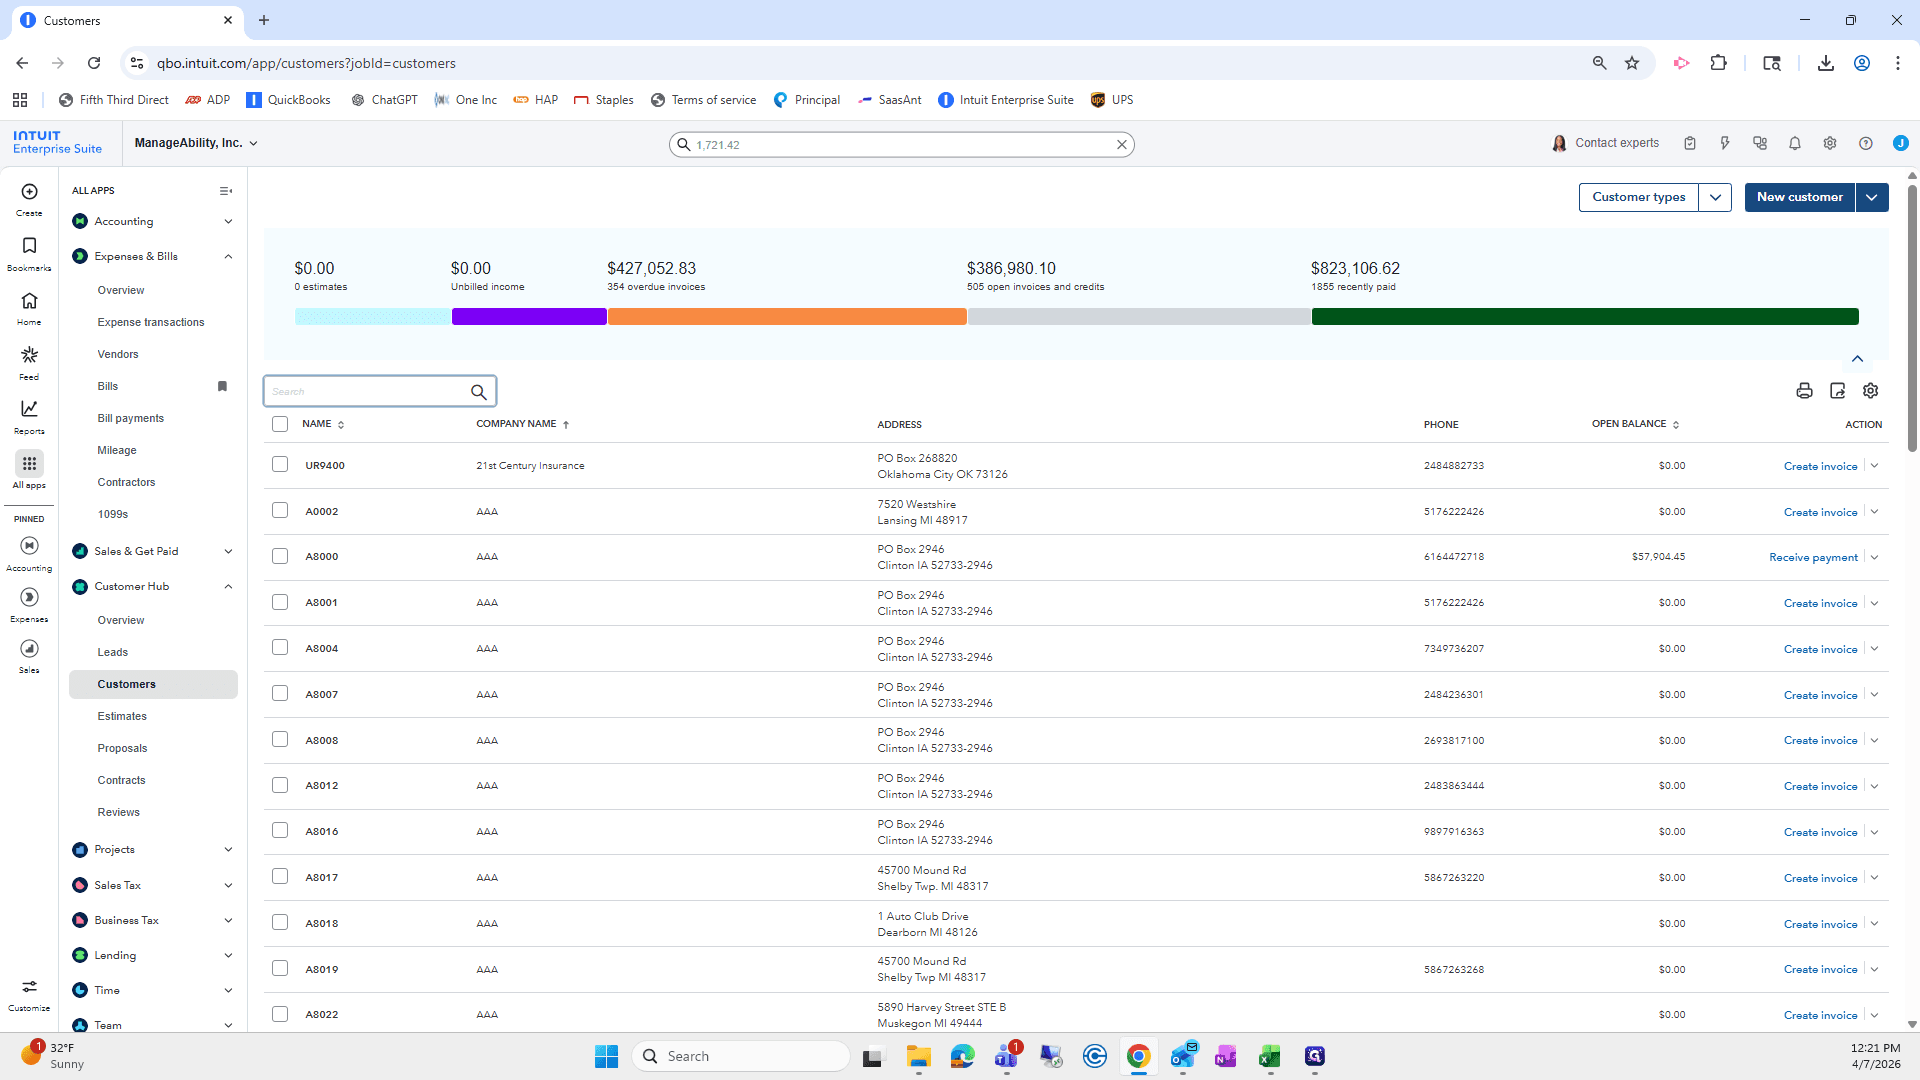Image resolution: width=1920 pixels, height=1080 pixels.
Task: Expand the New customer dropdown arrow
Action: pyautogui.click(x=1872, y=197)
